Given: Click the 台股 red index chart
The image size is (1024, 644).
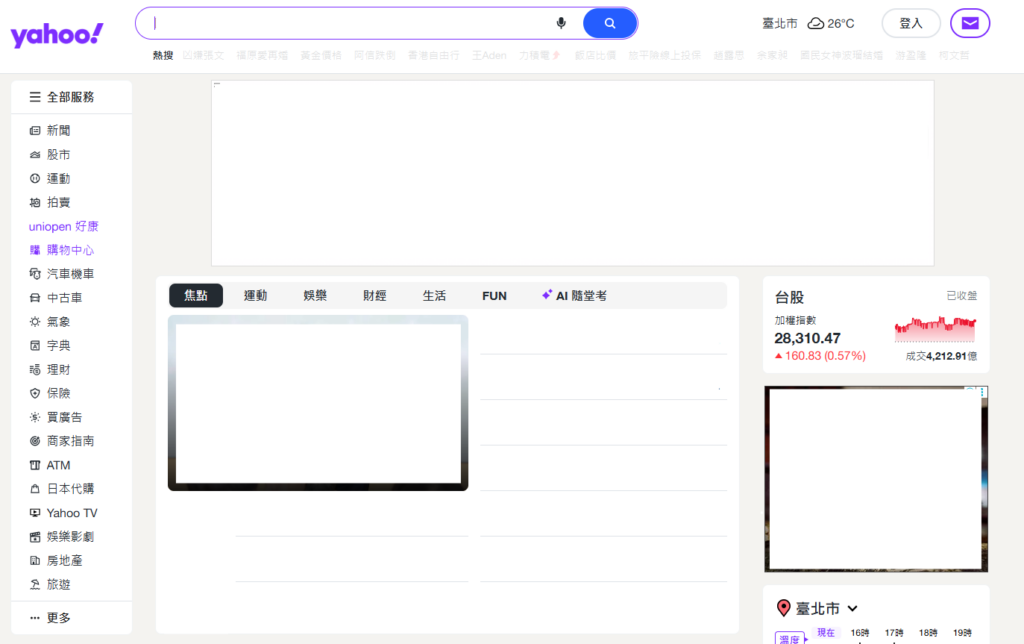Looking at the screenshot, I should (935, 329).
